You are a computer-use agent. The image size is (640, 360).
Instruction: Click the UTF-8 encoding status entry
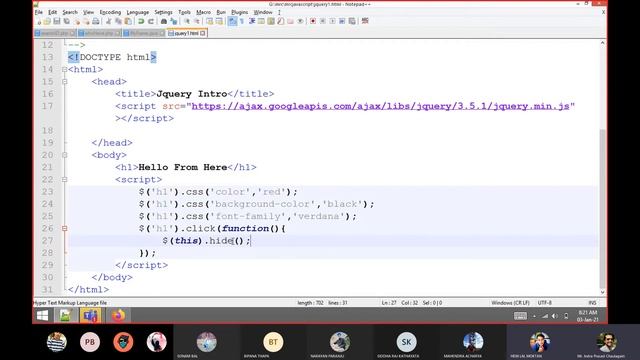(x=545, y=303)
